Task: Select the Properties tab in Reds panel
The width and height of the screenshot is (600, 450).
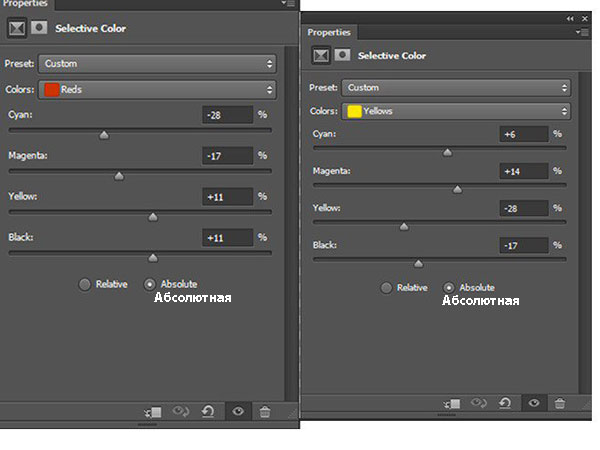Action: pyautogui.click(x=25, y=4)
